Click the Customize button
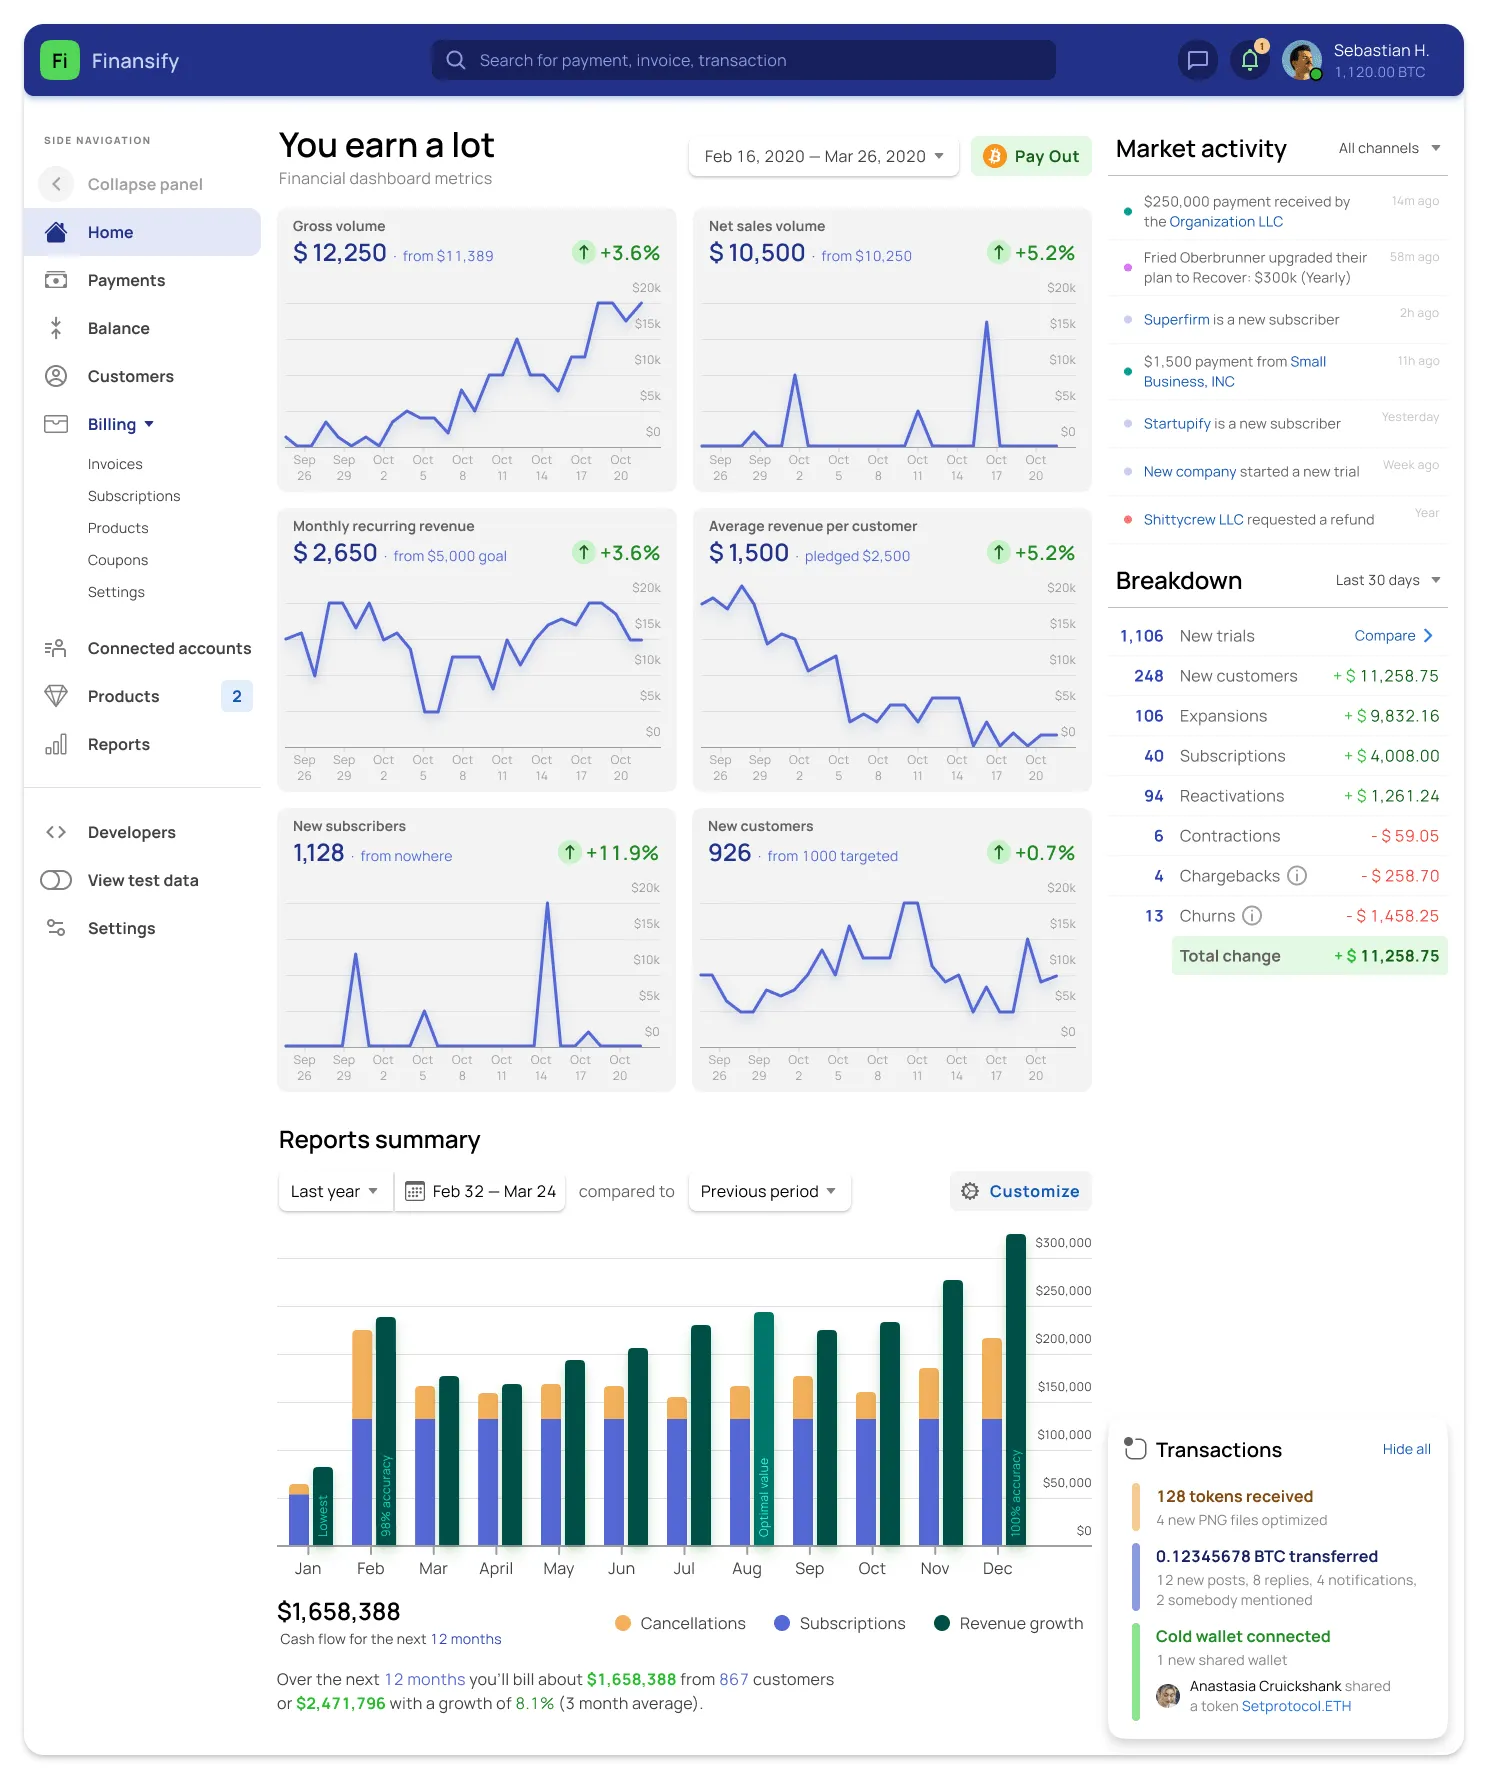The height and width of the screenshot is (1779, 1488). [1020, 1191]
